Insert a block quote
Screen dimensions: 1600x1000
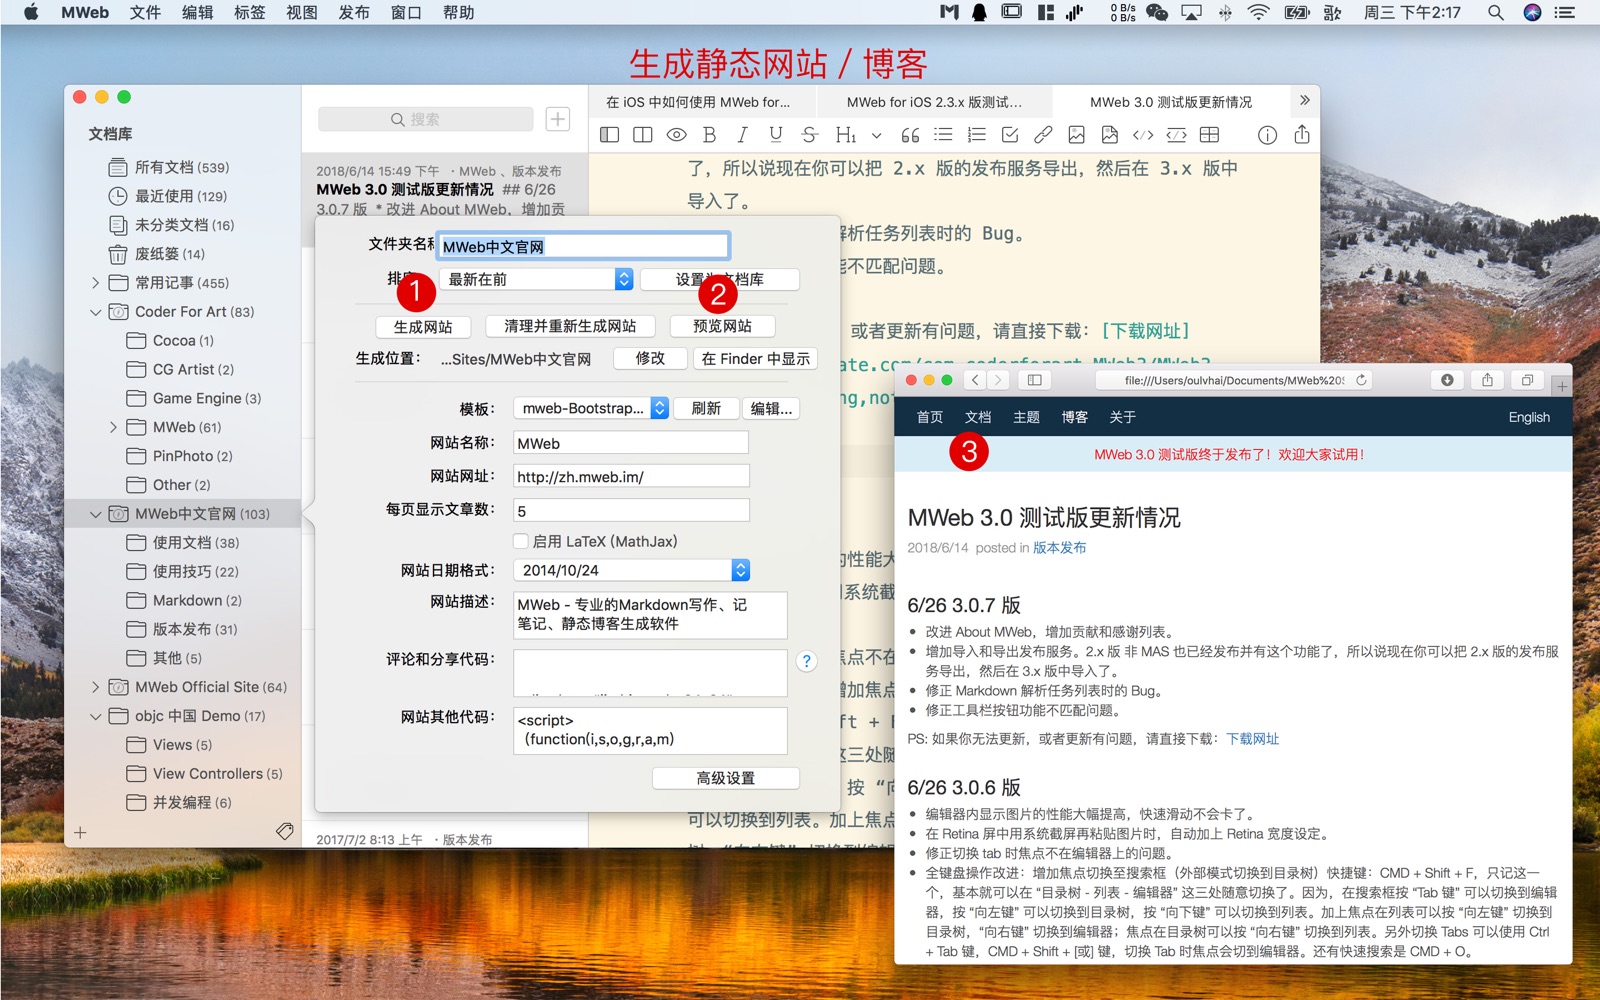(x=910, y=135)
